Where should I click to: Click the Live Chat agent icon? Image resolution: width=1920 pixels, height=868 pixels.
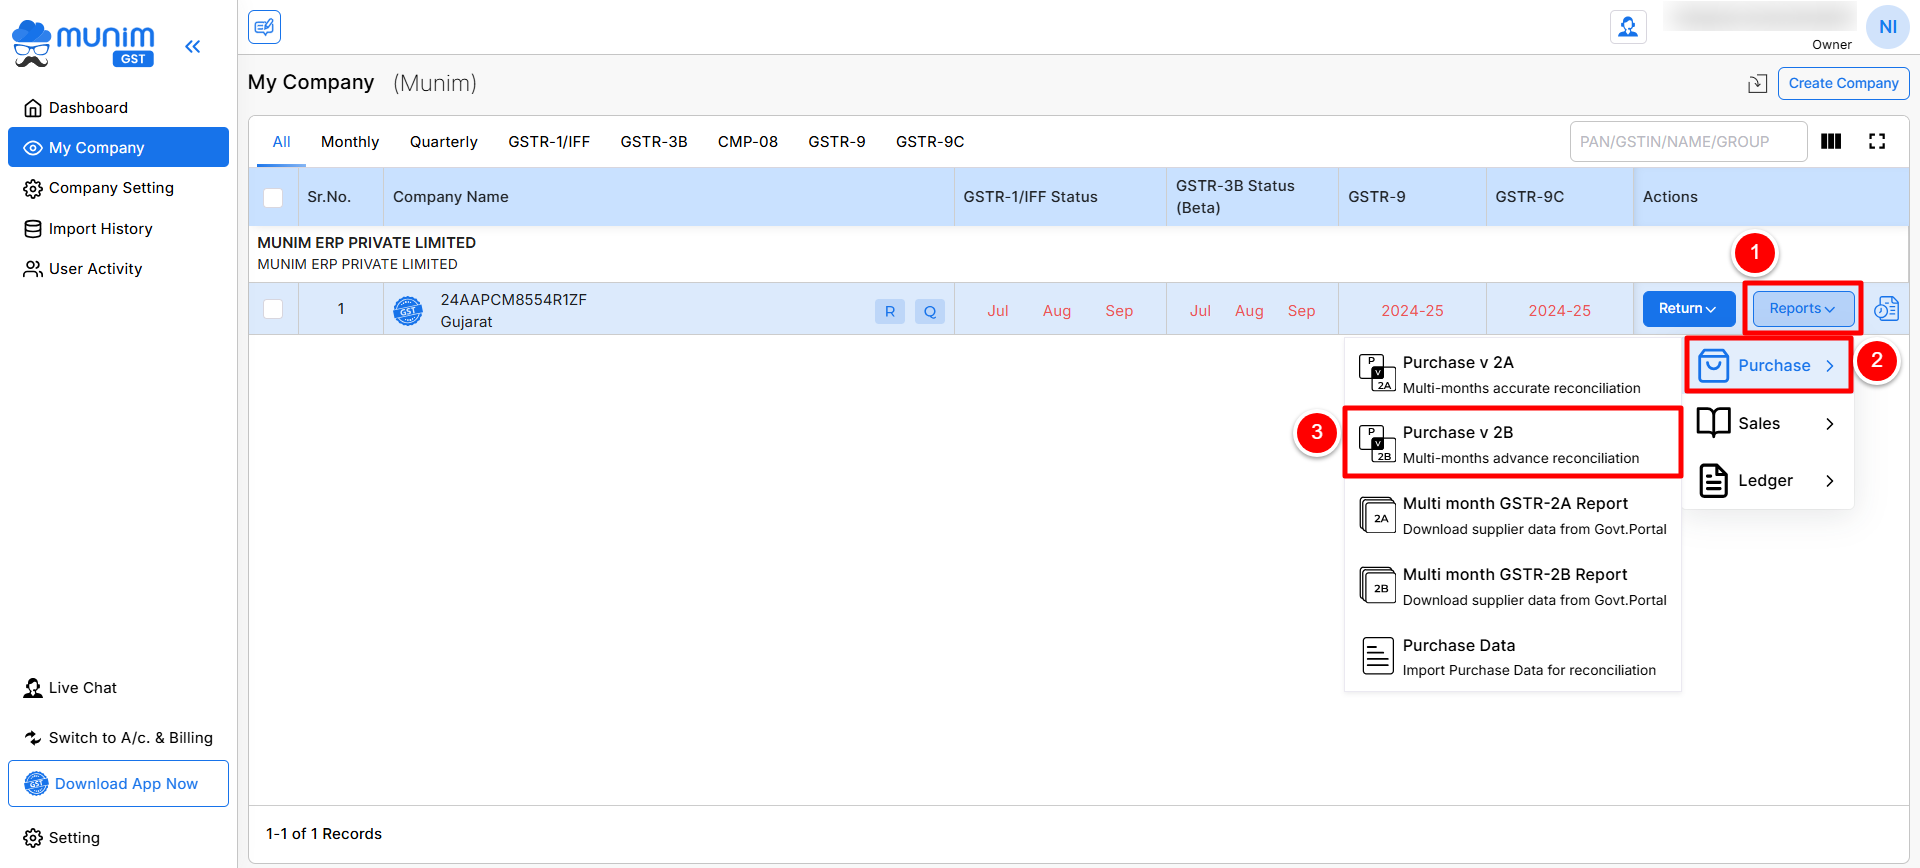click(x=33, y=688)
